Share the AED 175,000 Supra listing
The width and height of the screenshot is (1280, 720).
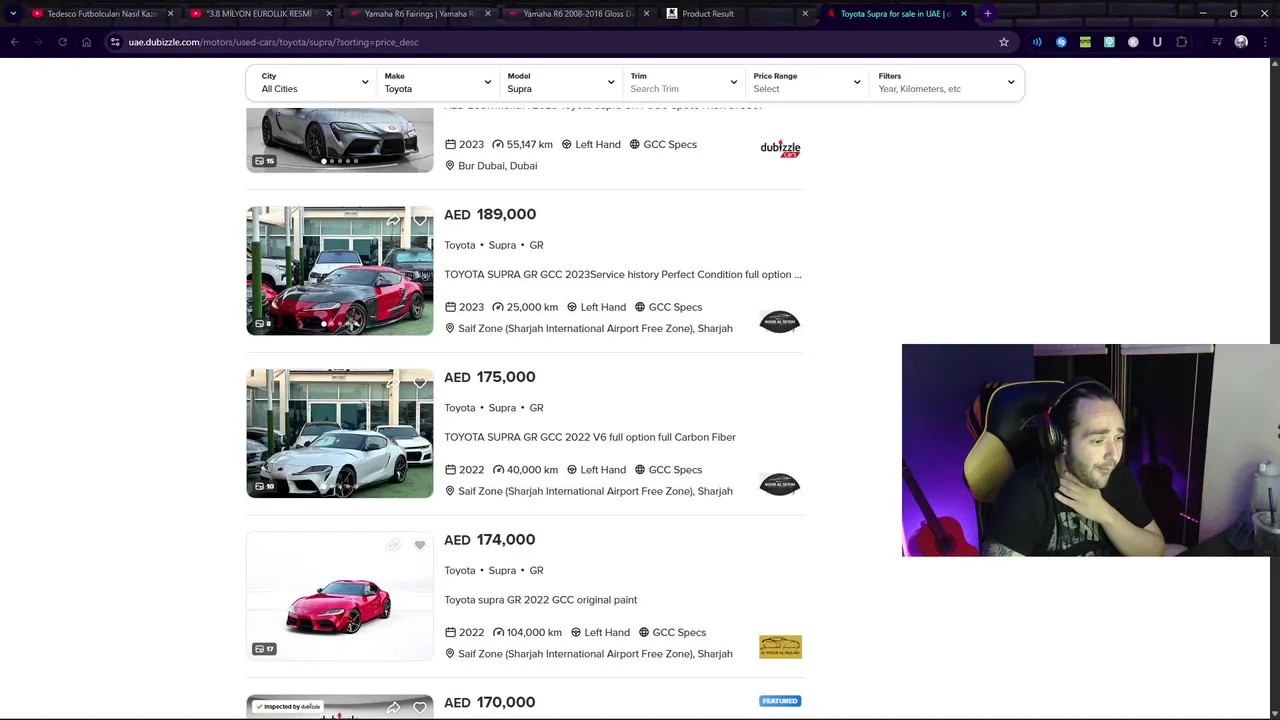(393, 383)
